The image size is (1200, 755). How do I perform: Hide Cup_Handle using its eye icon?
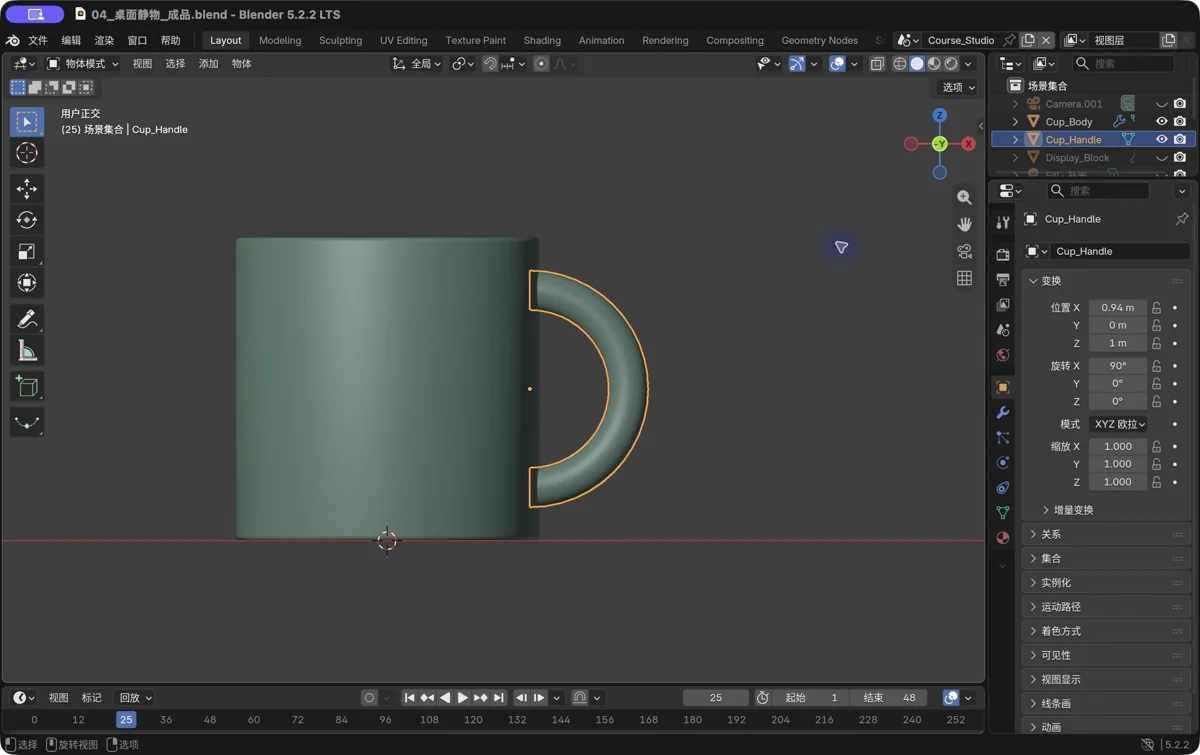click(1161, 140)
